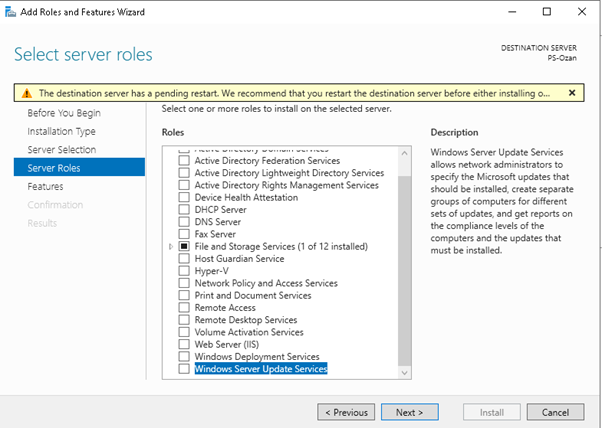602x428 pixels.
Task: Enable the DHCP Server role checkbox
Action: point(183,210)
